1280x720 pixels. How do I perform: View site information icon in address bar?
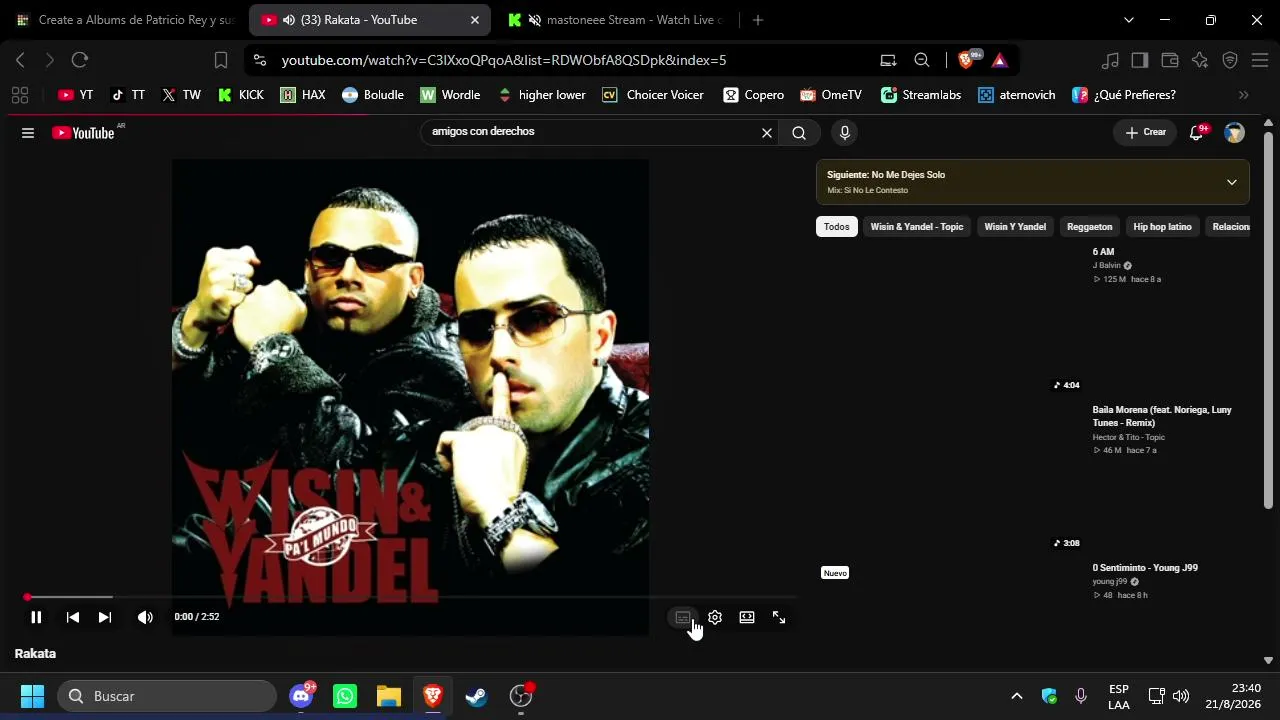pyautogui.click(x=260, y=60)
